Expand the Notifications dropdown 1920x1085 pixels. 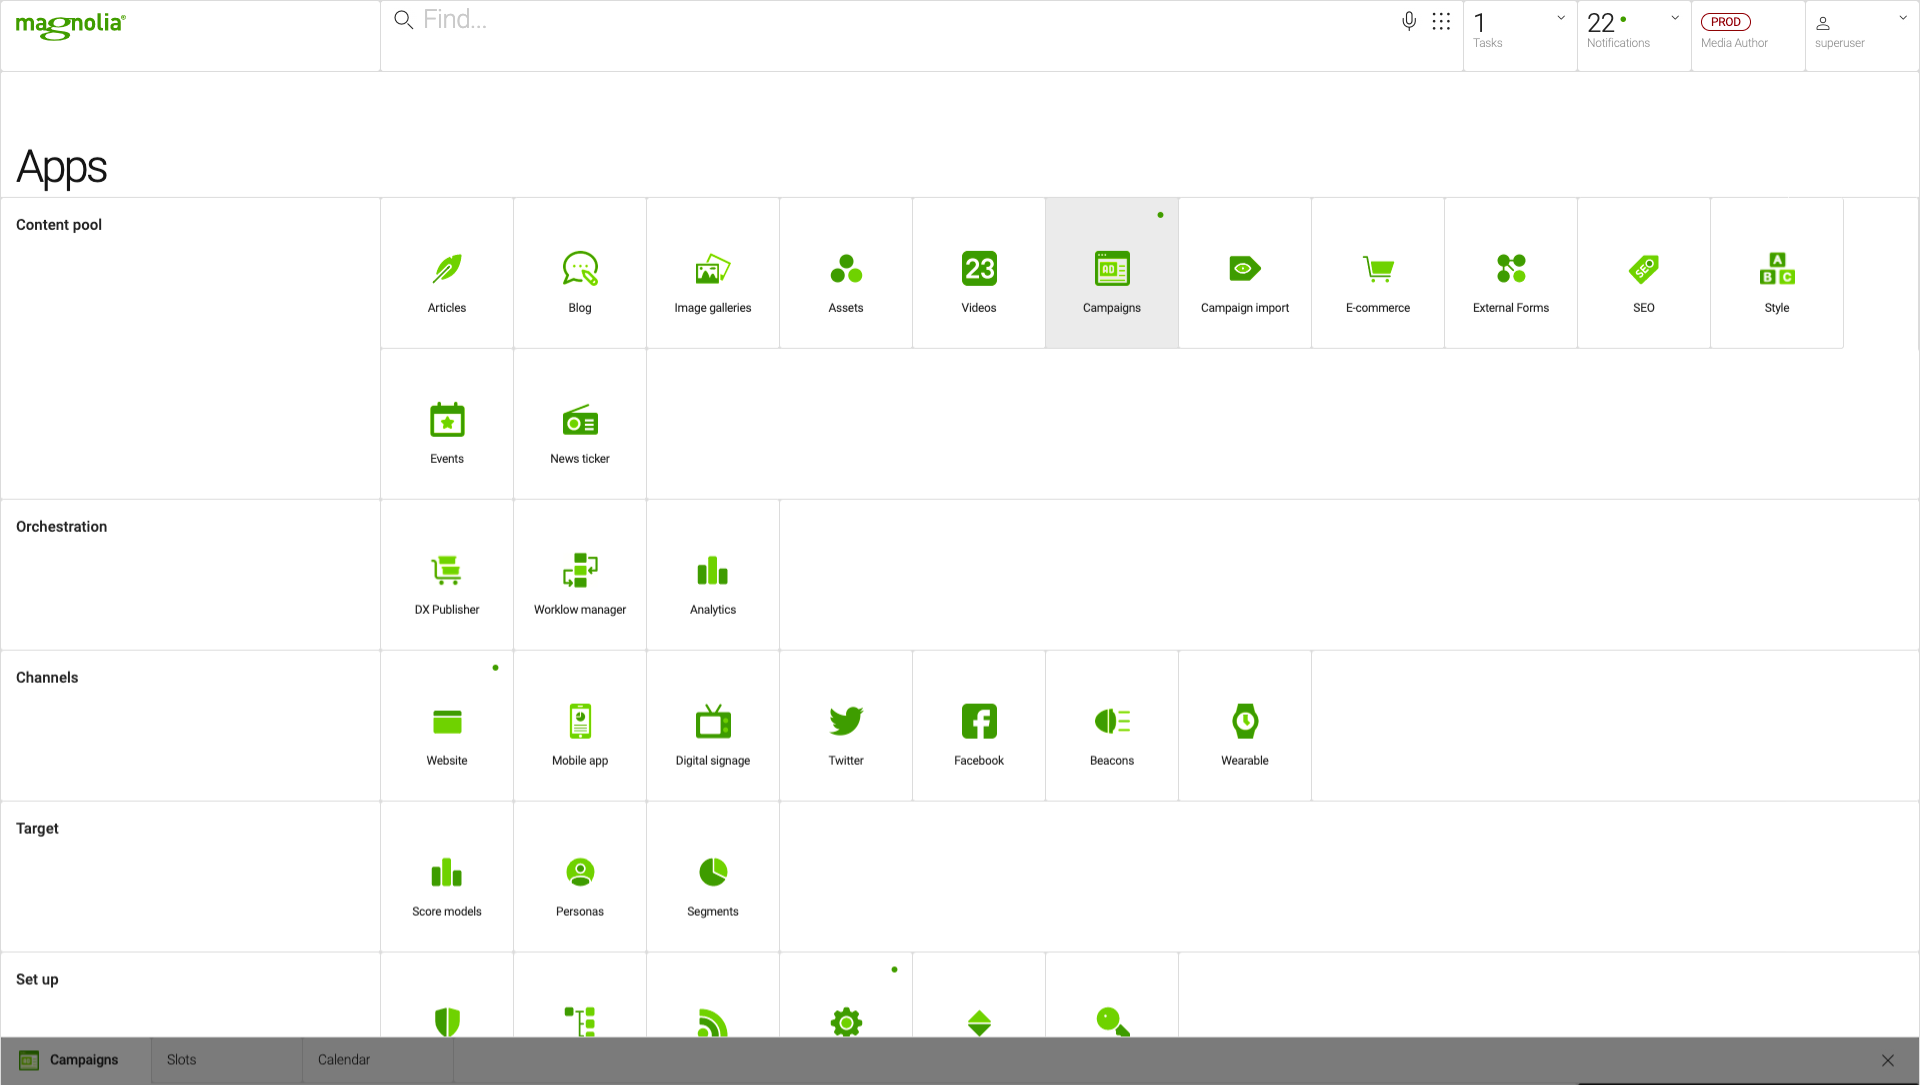tap(1674, 18)
